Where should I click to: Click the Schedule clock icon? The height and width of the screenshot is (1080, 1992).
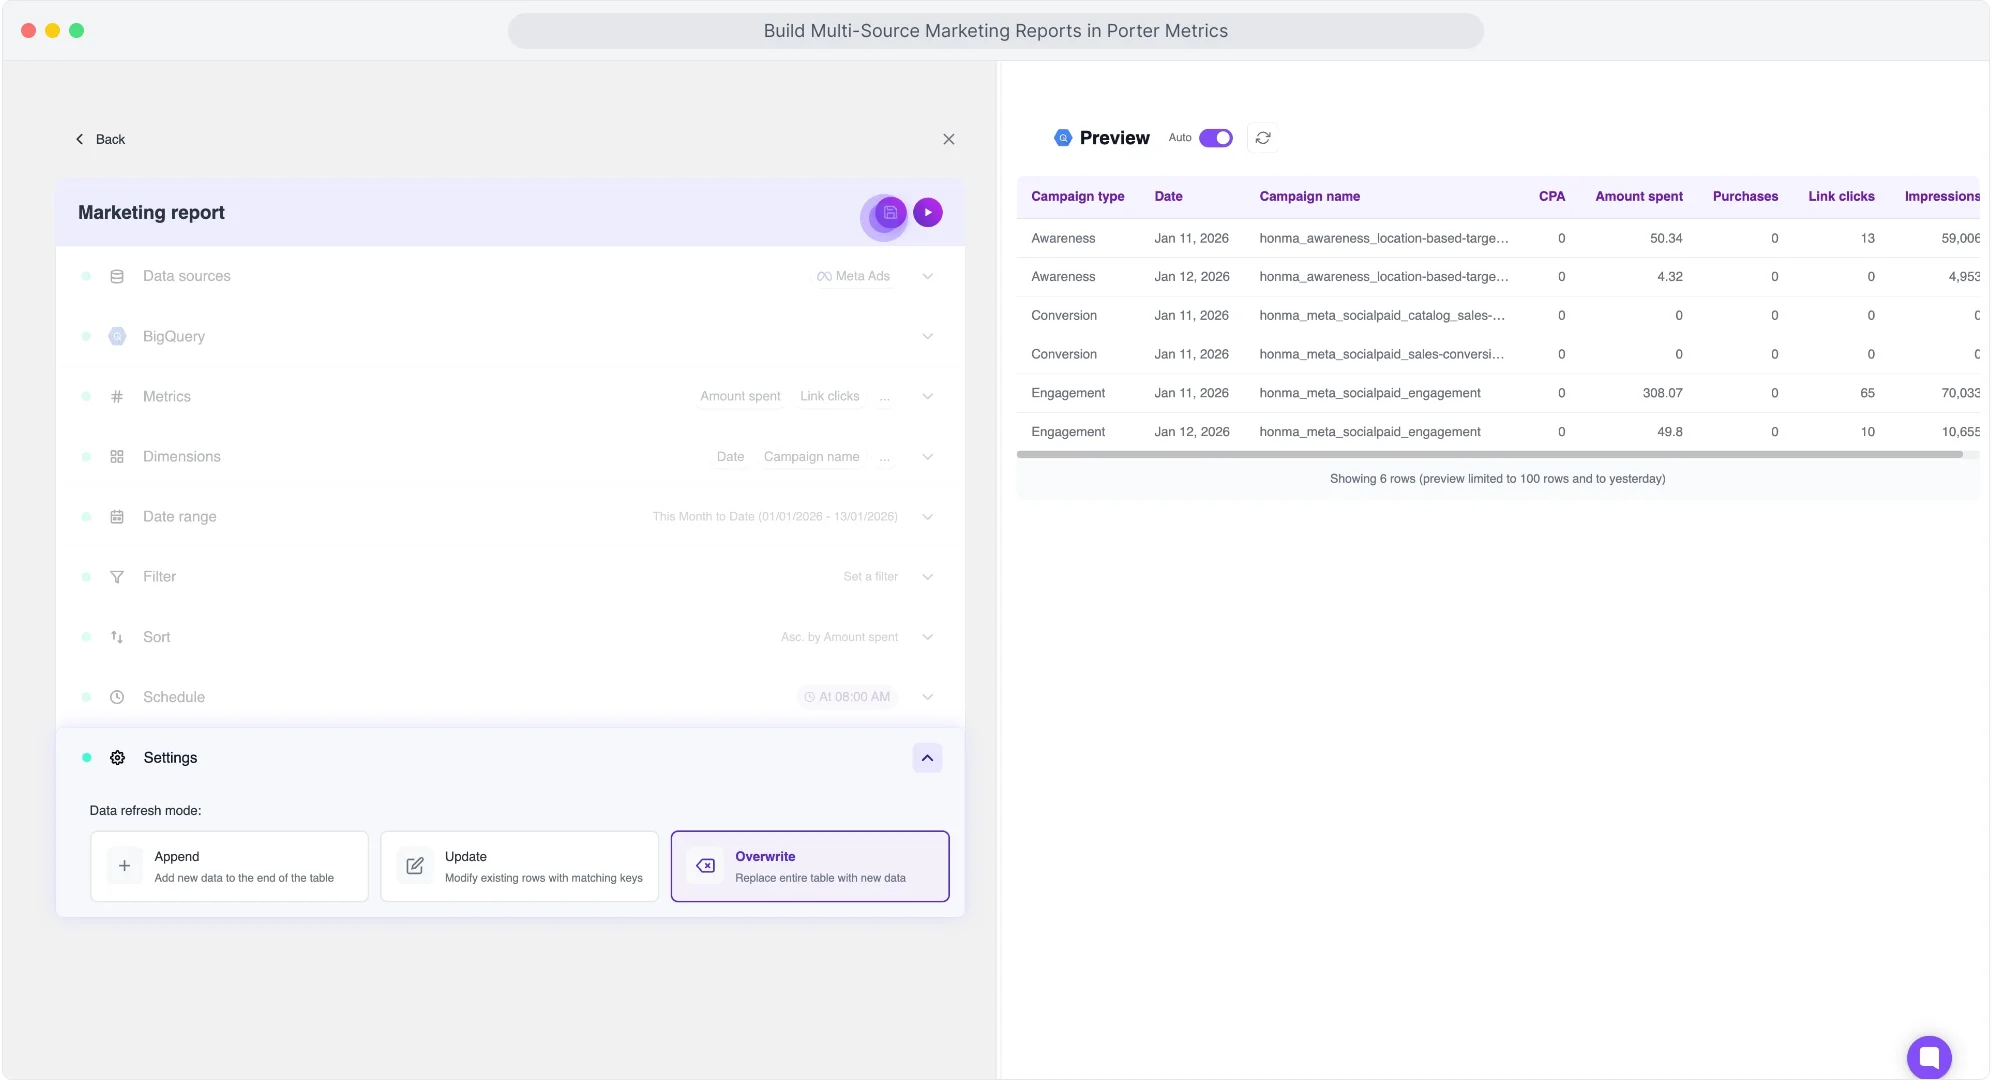coord(117,697)
